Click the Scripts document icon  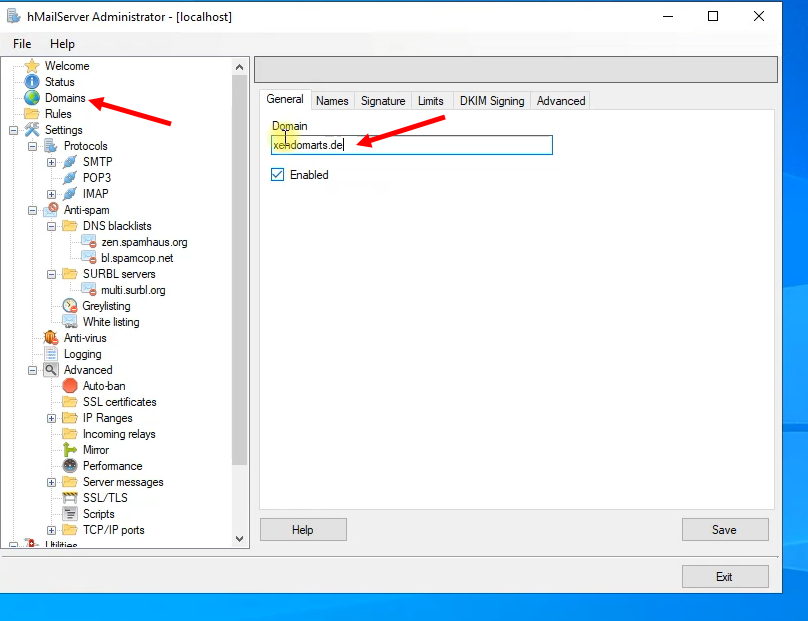[x=70, y=514]
